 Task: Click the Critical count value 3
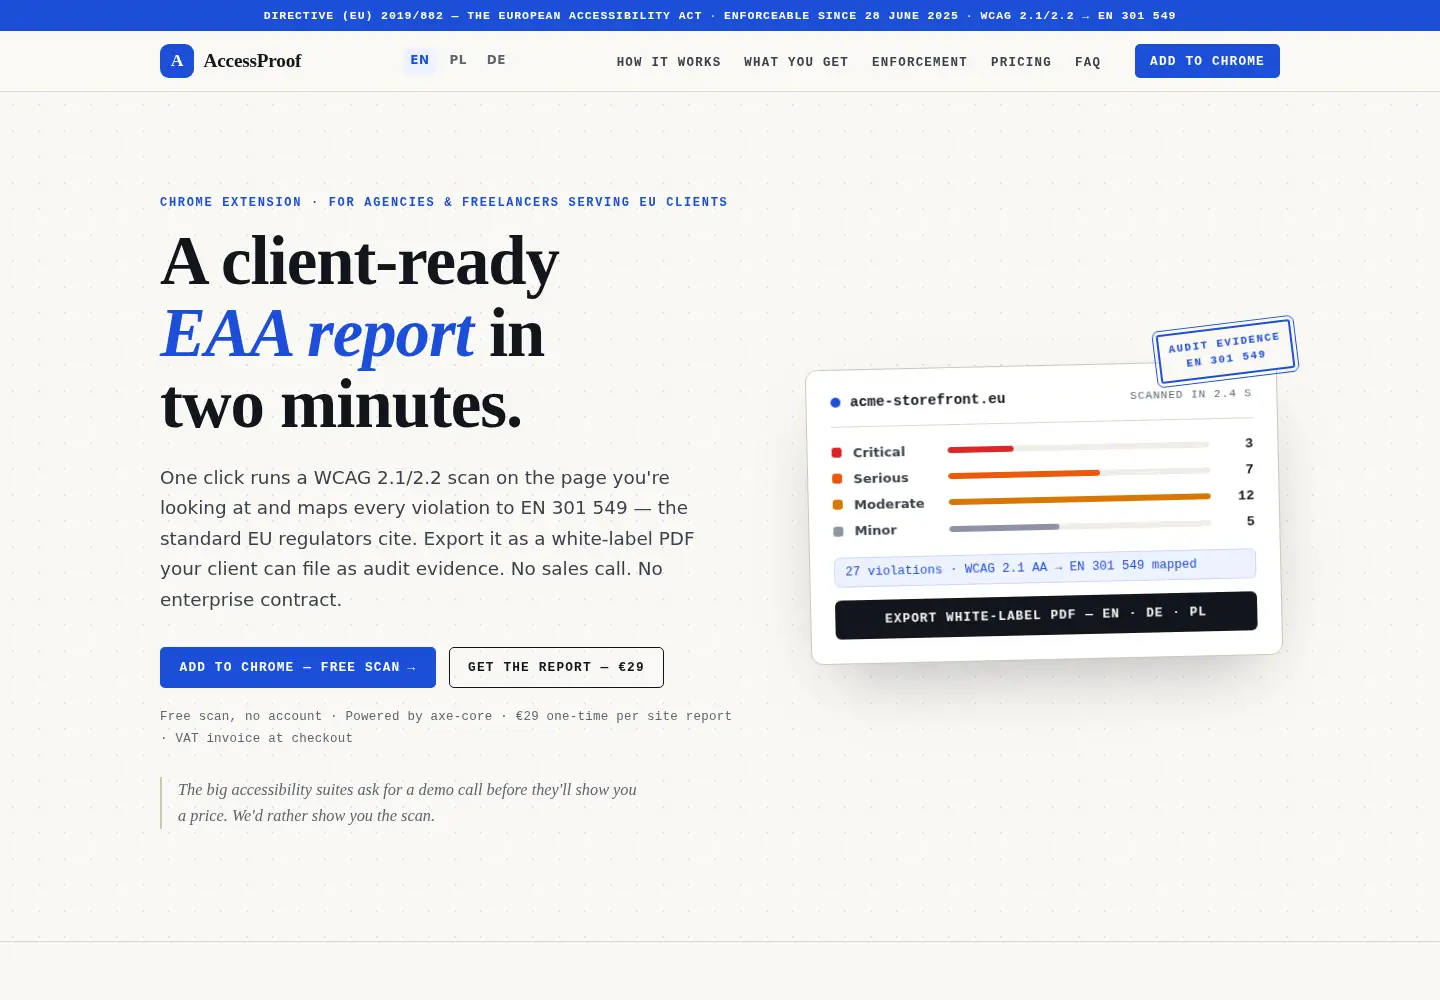[x=1249, y=443]
